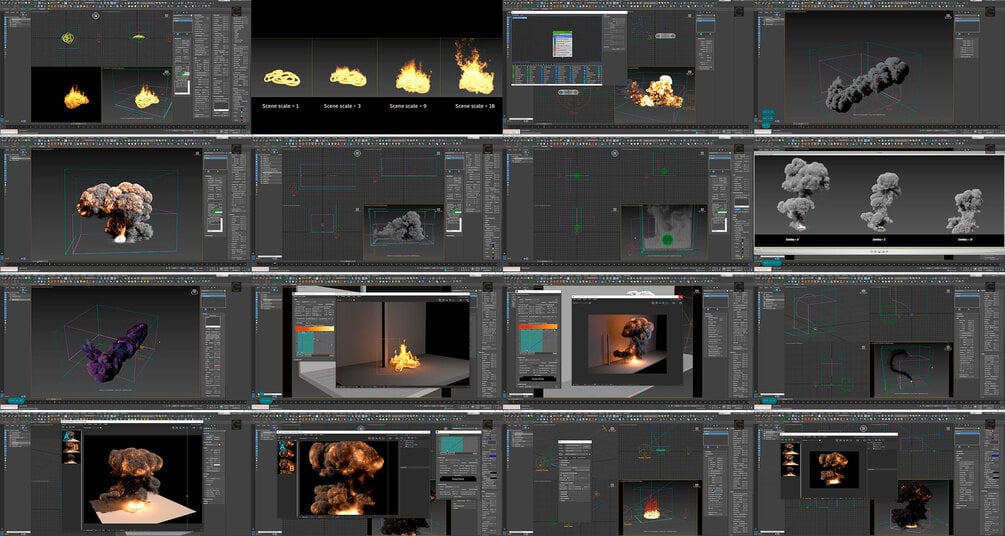Image resolution: width=1005 pixels, height=536 pixels.
Task: Click the orange gradient bar beside the smoke-room render
Action: click(539, 326)
